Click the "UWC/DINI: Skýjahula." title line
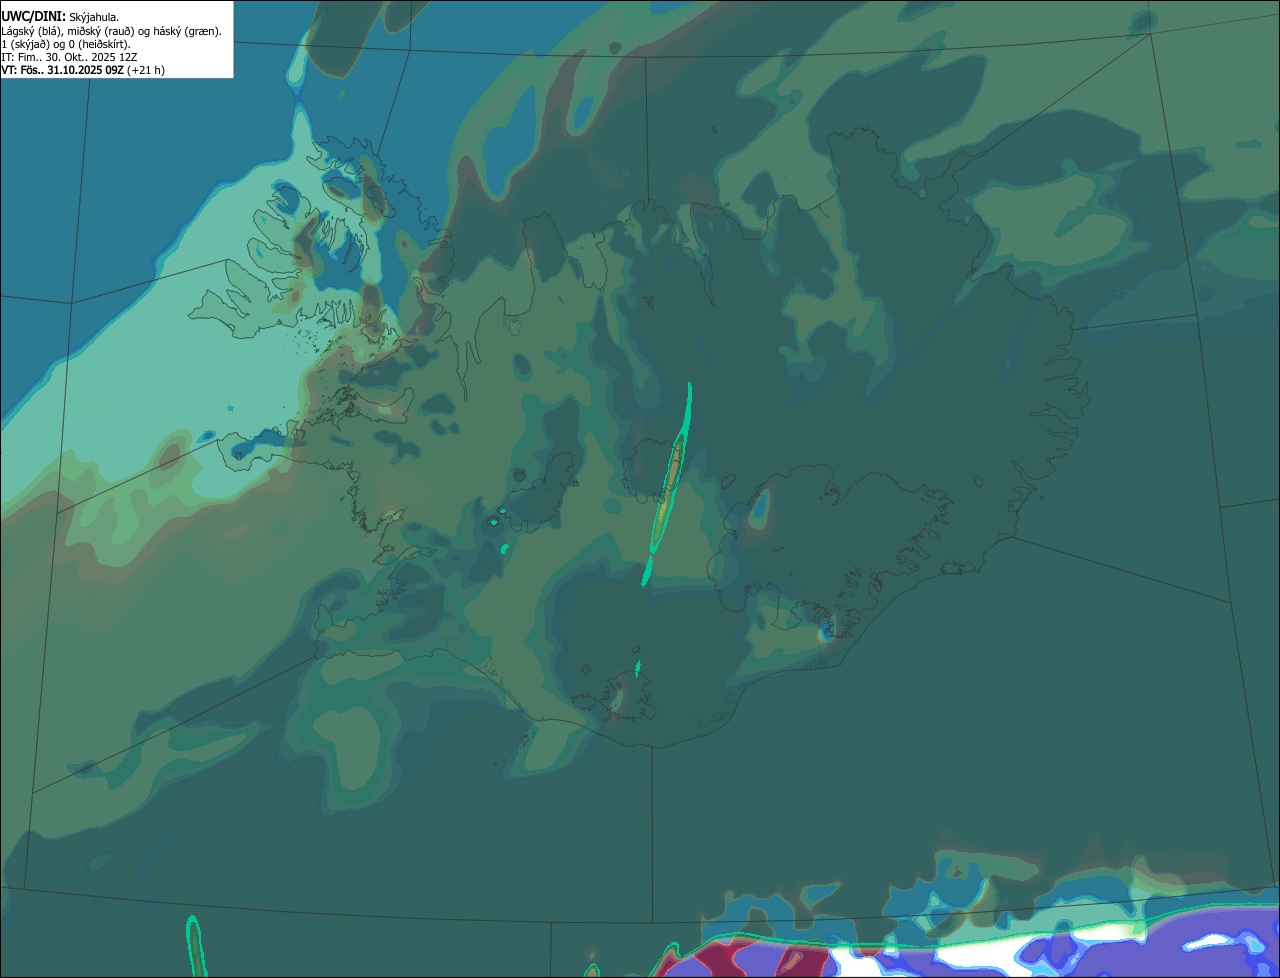This screenshot has height=978, width=1280. pos(60,16)
